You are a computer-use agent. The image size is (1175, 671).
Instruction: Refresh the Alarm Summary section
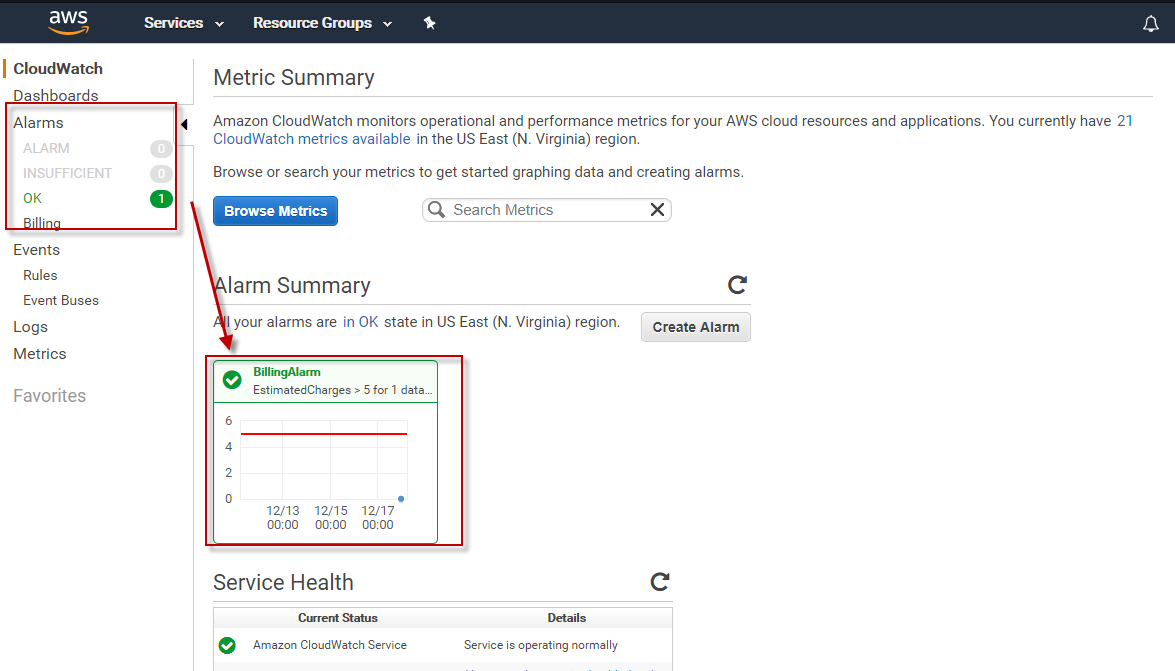[x=737, y=285]
